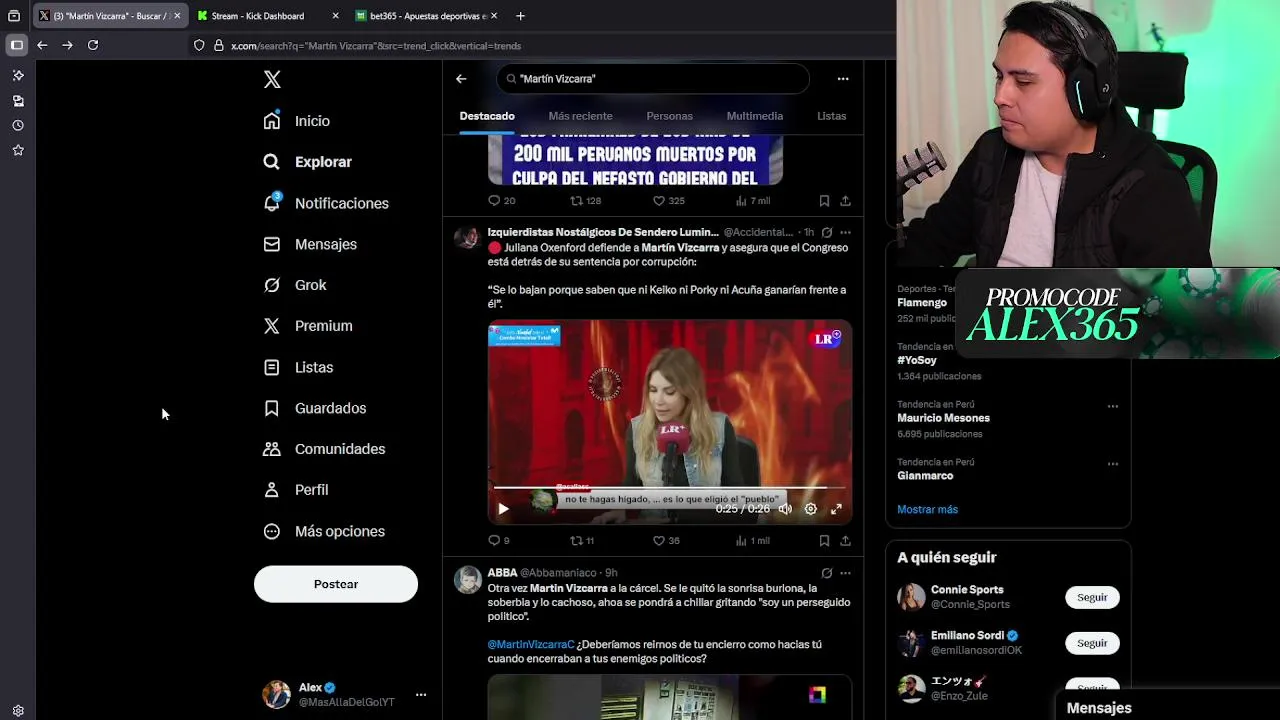Click the Perfil person icon
1280x720 pixels.
point(271,490)
